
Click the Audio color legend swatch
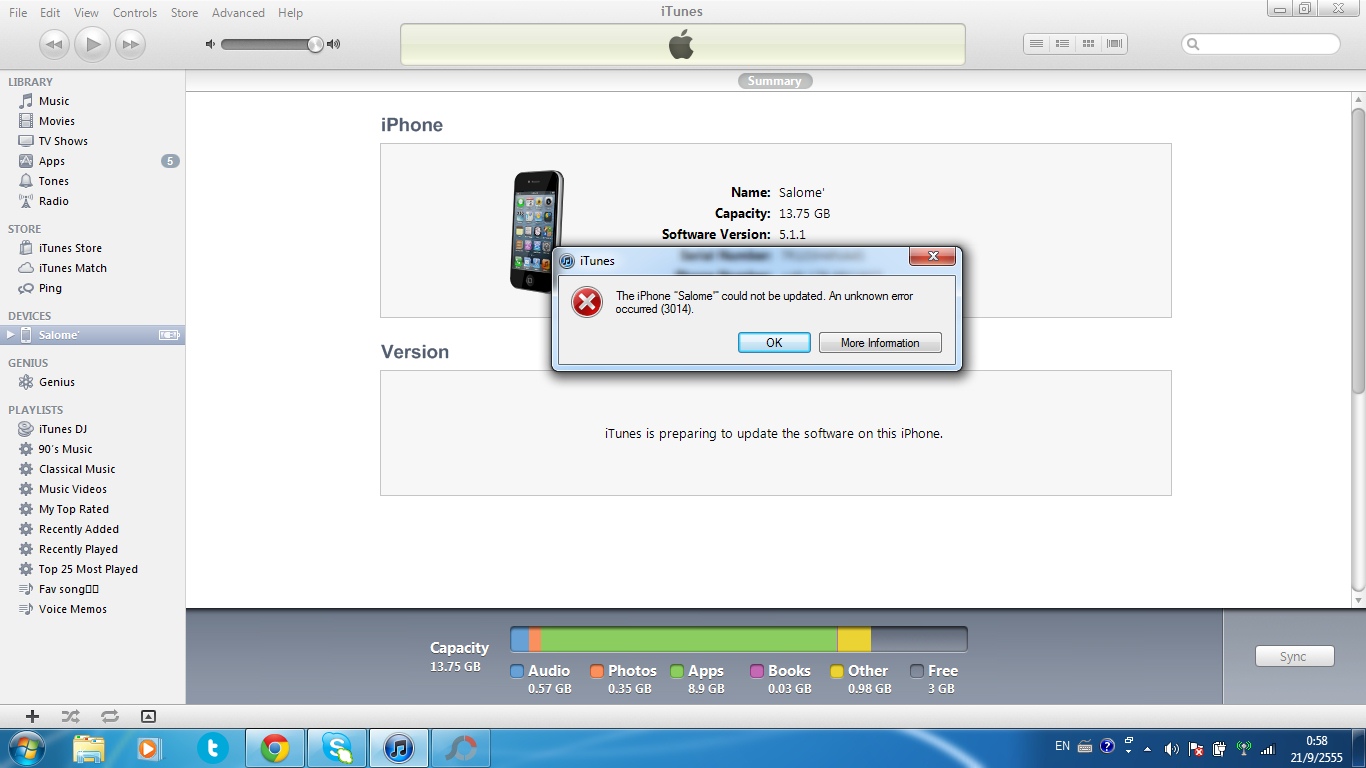(517, 671)
